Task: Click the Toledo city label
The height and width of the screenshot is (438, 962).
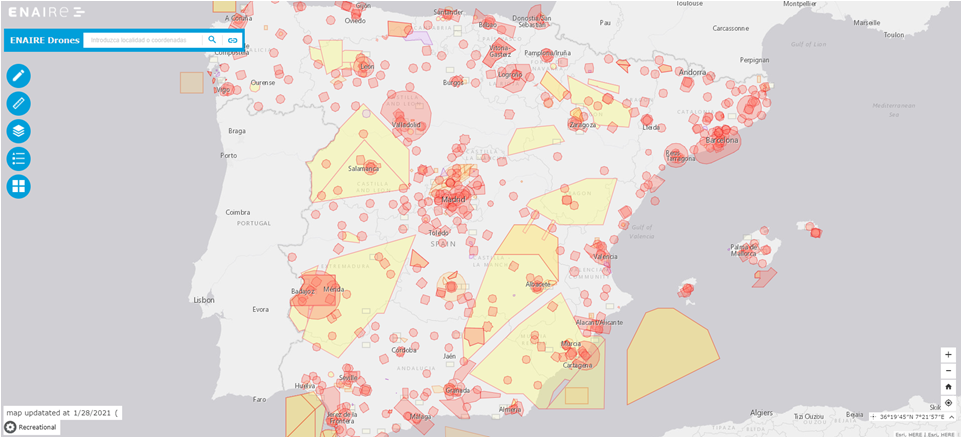Action: [x=439, y=233]
